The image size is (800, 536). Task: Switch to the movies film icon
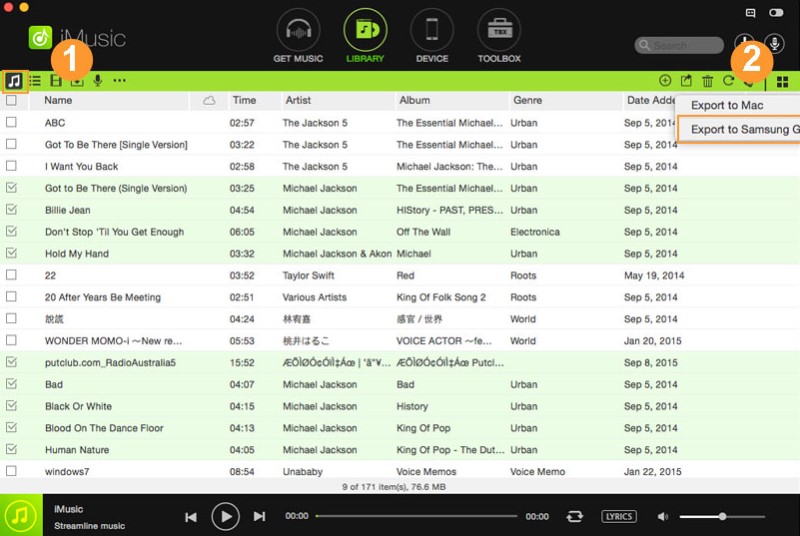point(56,81)
